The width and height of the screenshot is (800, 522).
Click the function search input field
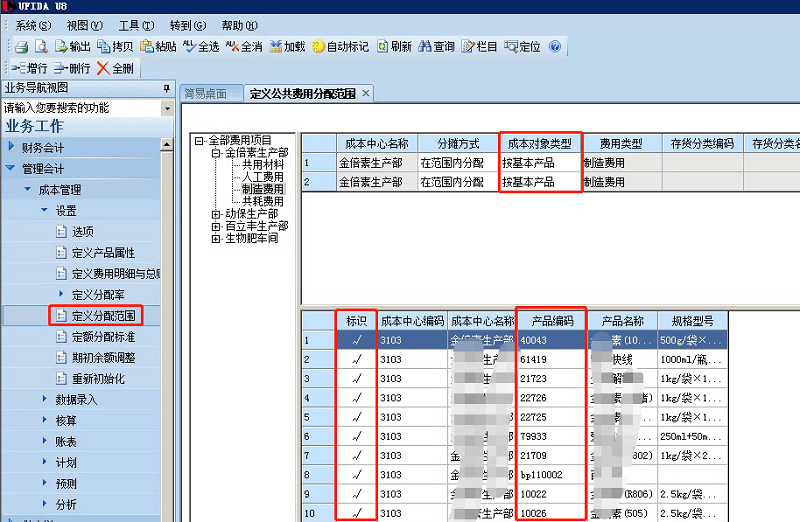(82, 108)
